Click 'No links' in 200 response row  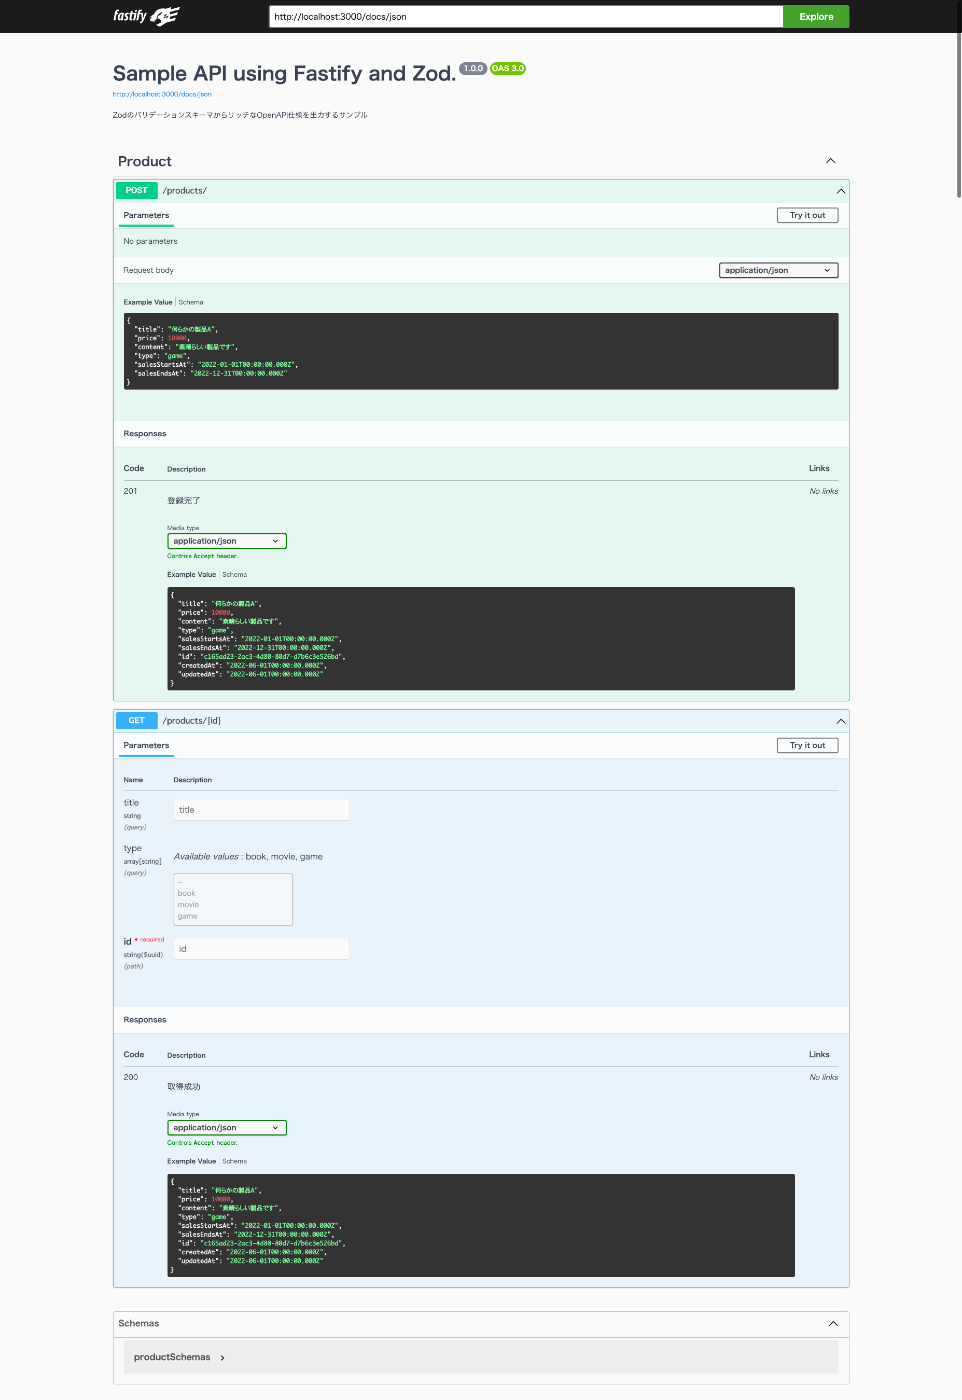[x=824, y=1078]
